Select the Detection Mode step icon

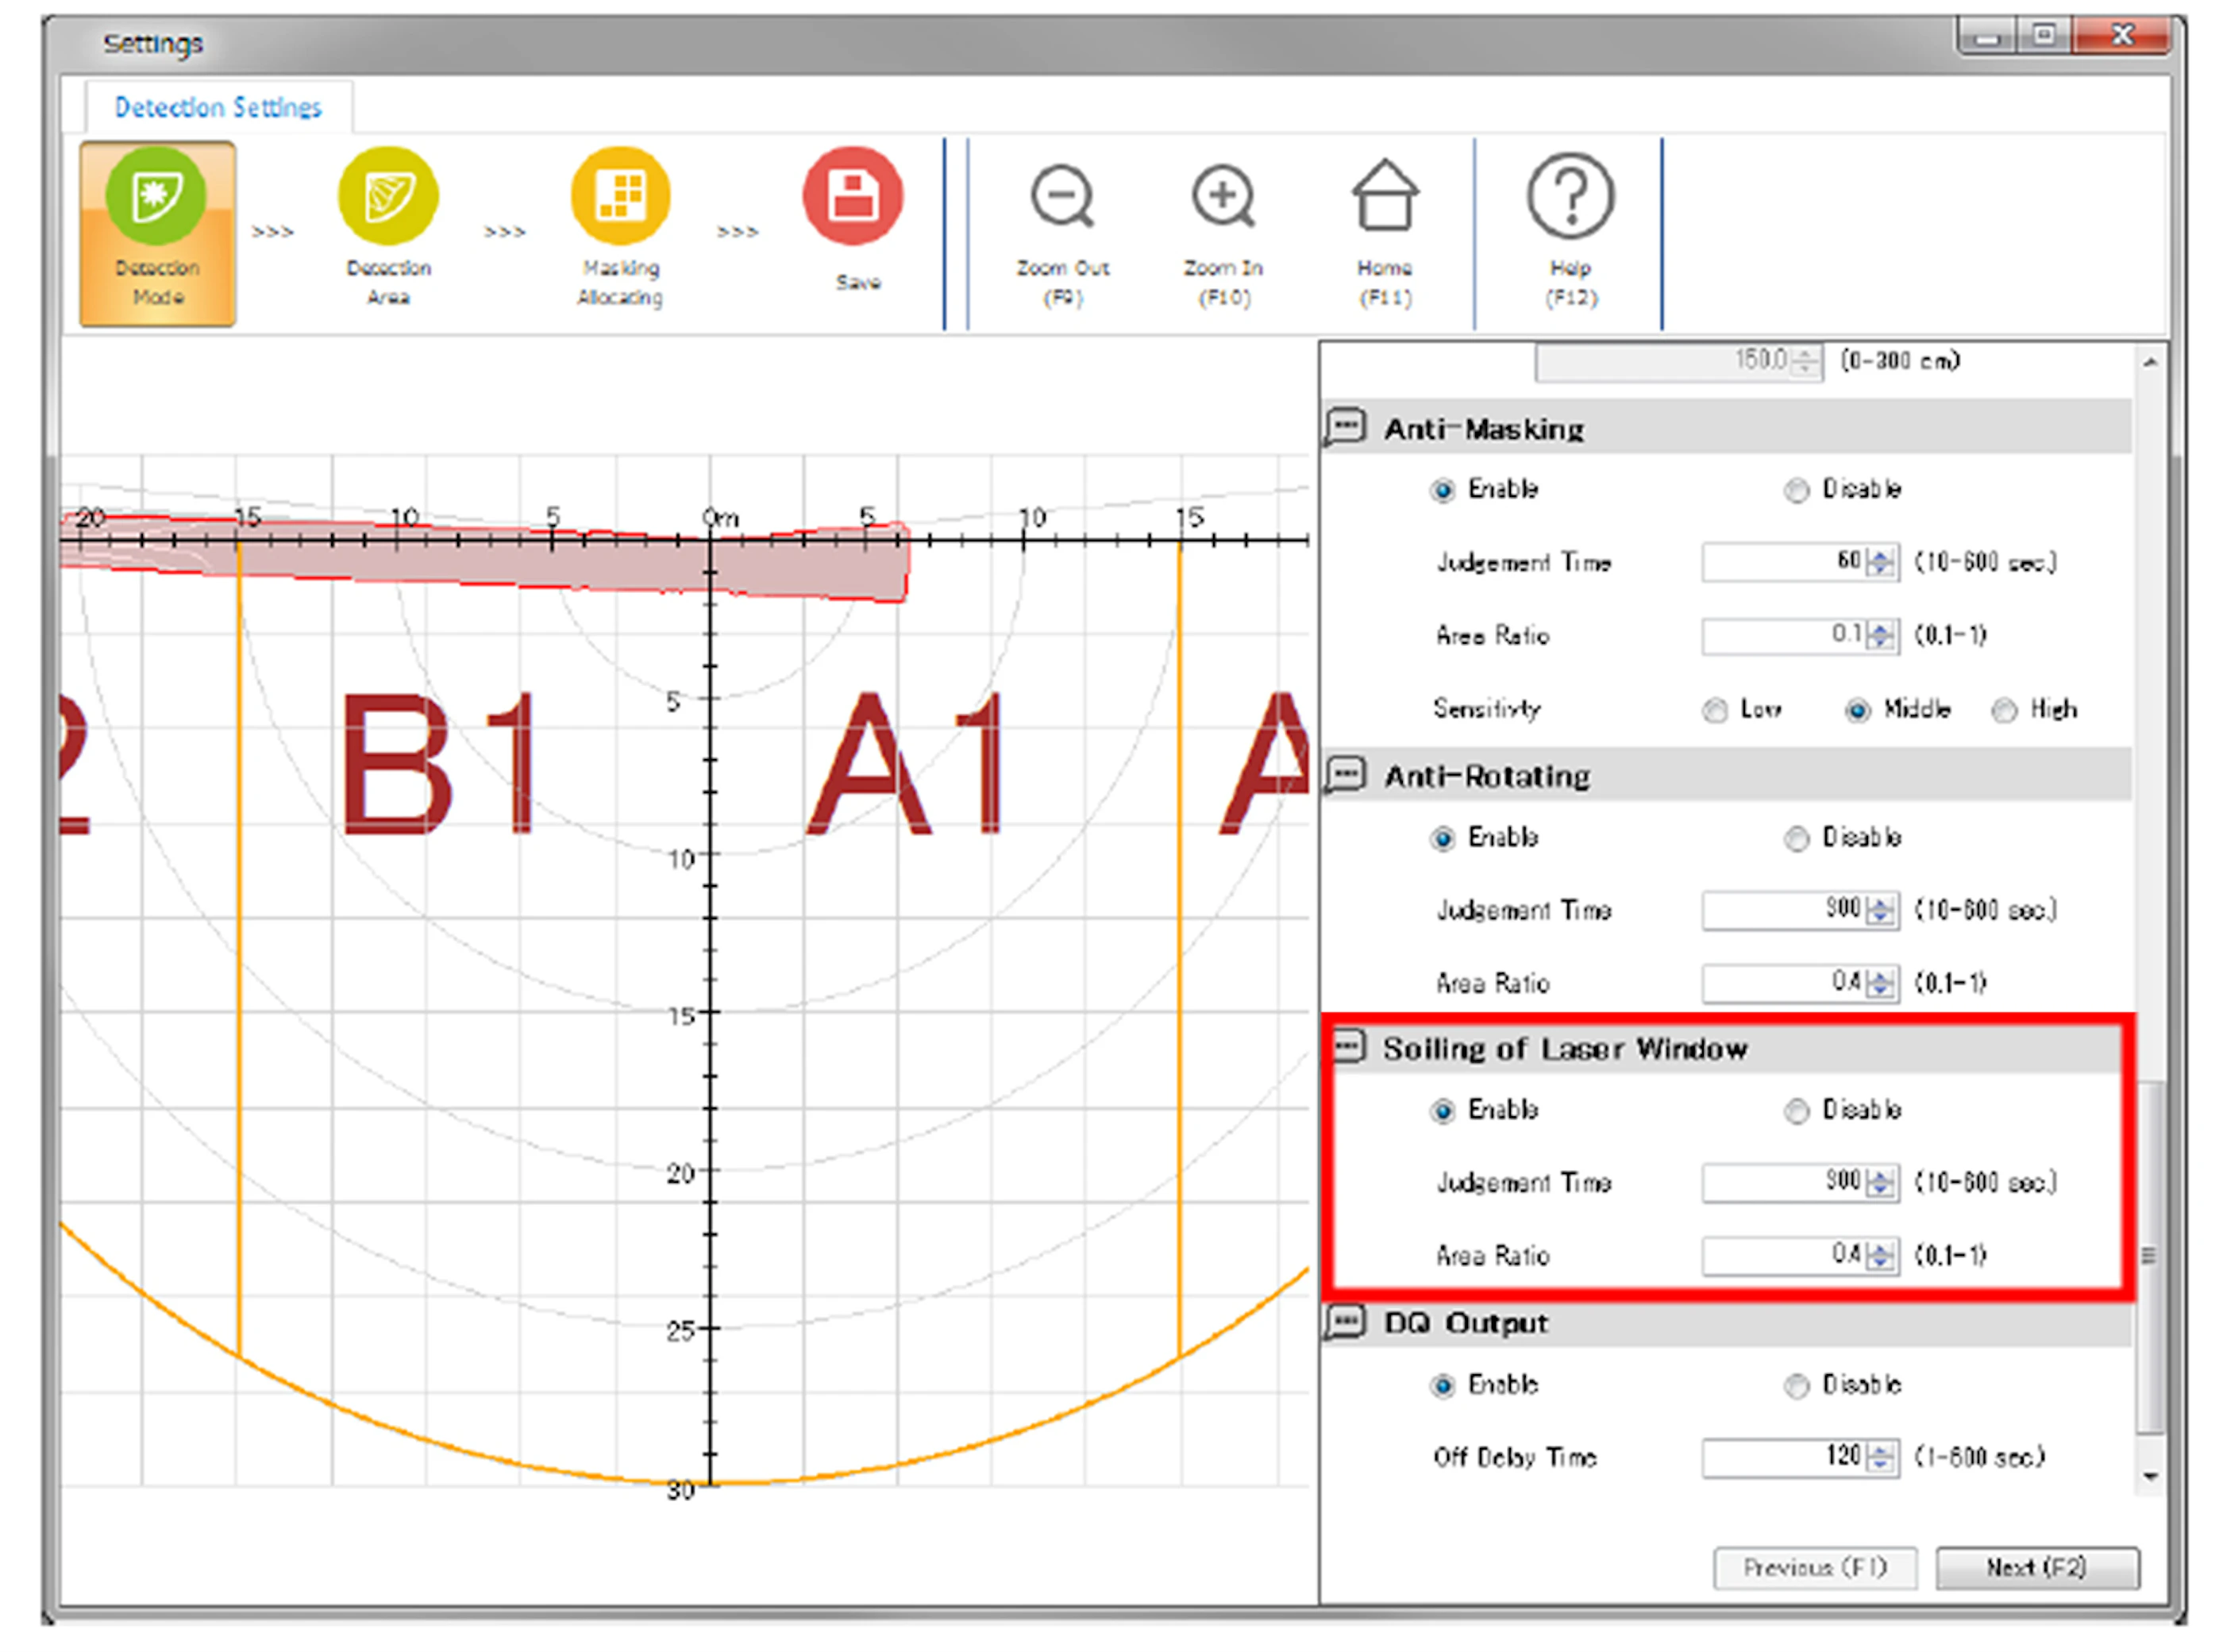coord(156,197)
